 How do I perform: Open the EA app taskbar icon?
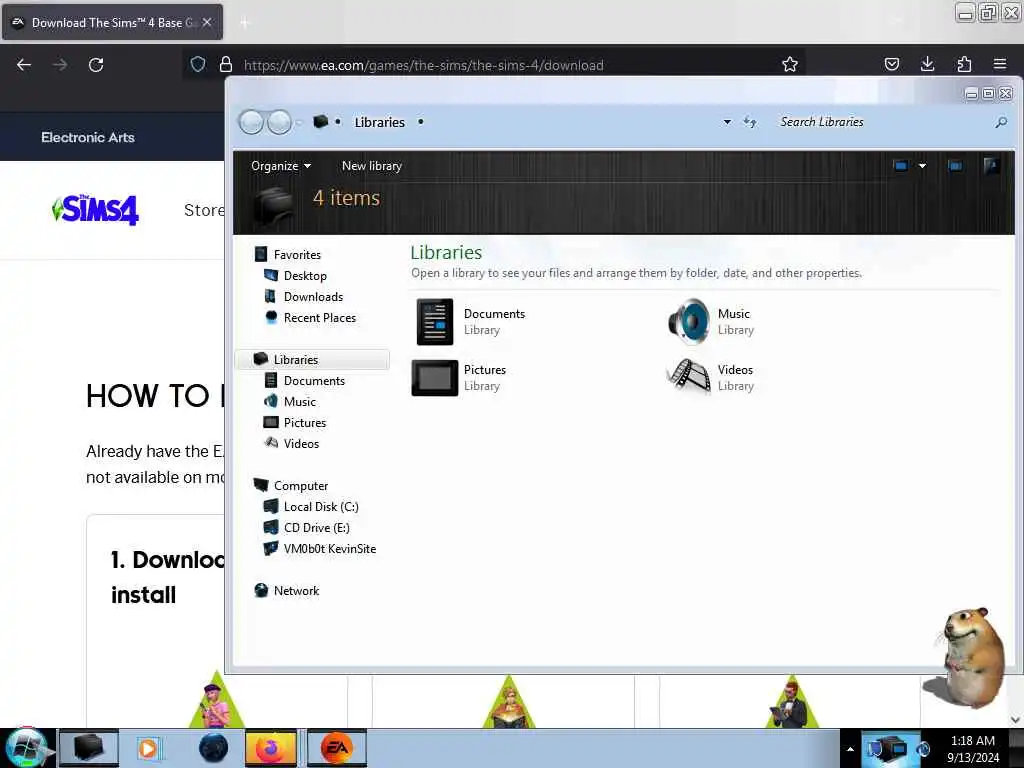336,748
